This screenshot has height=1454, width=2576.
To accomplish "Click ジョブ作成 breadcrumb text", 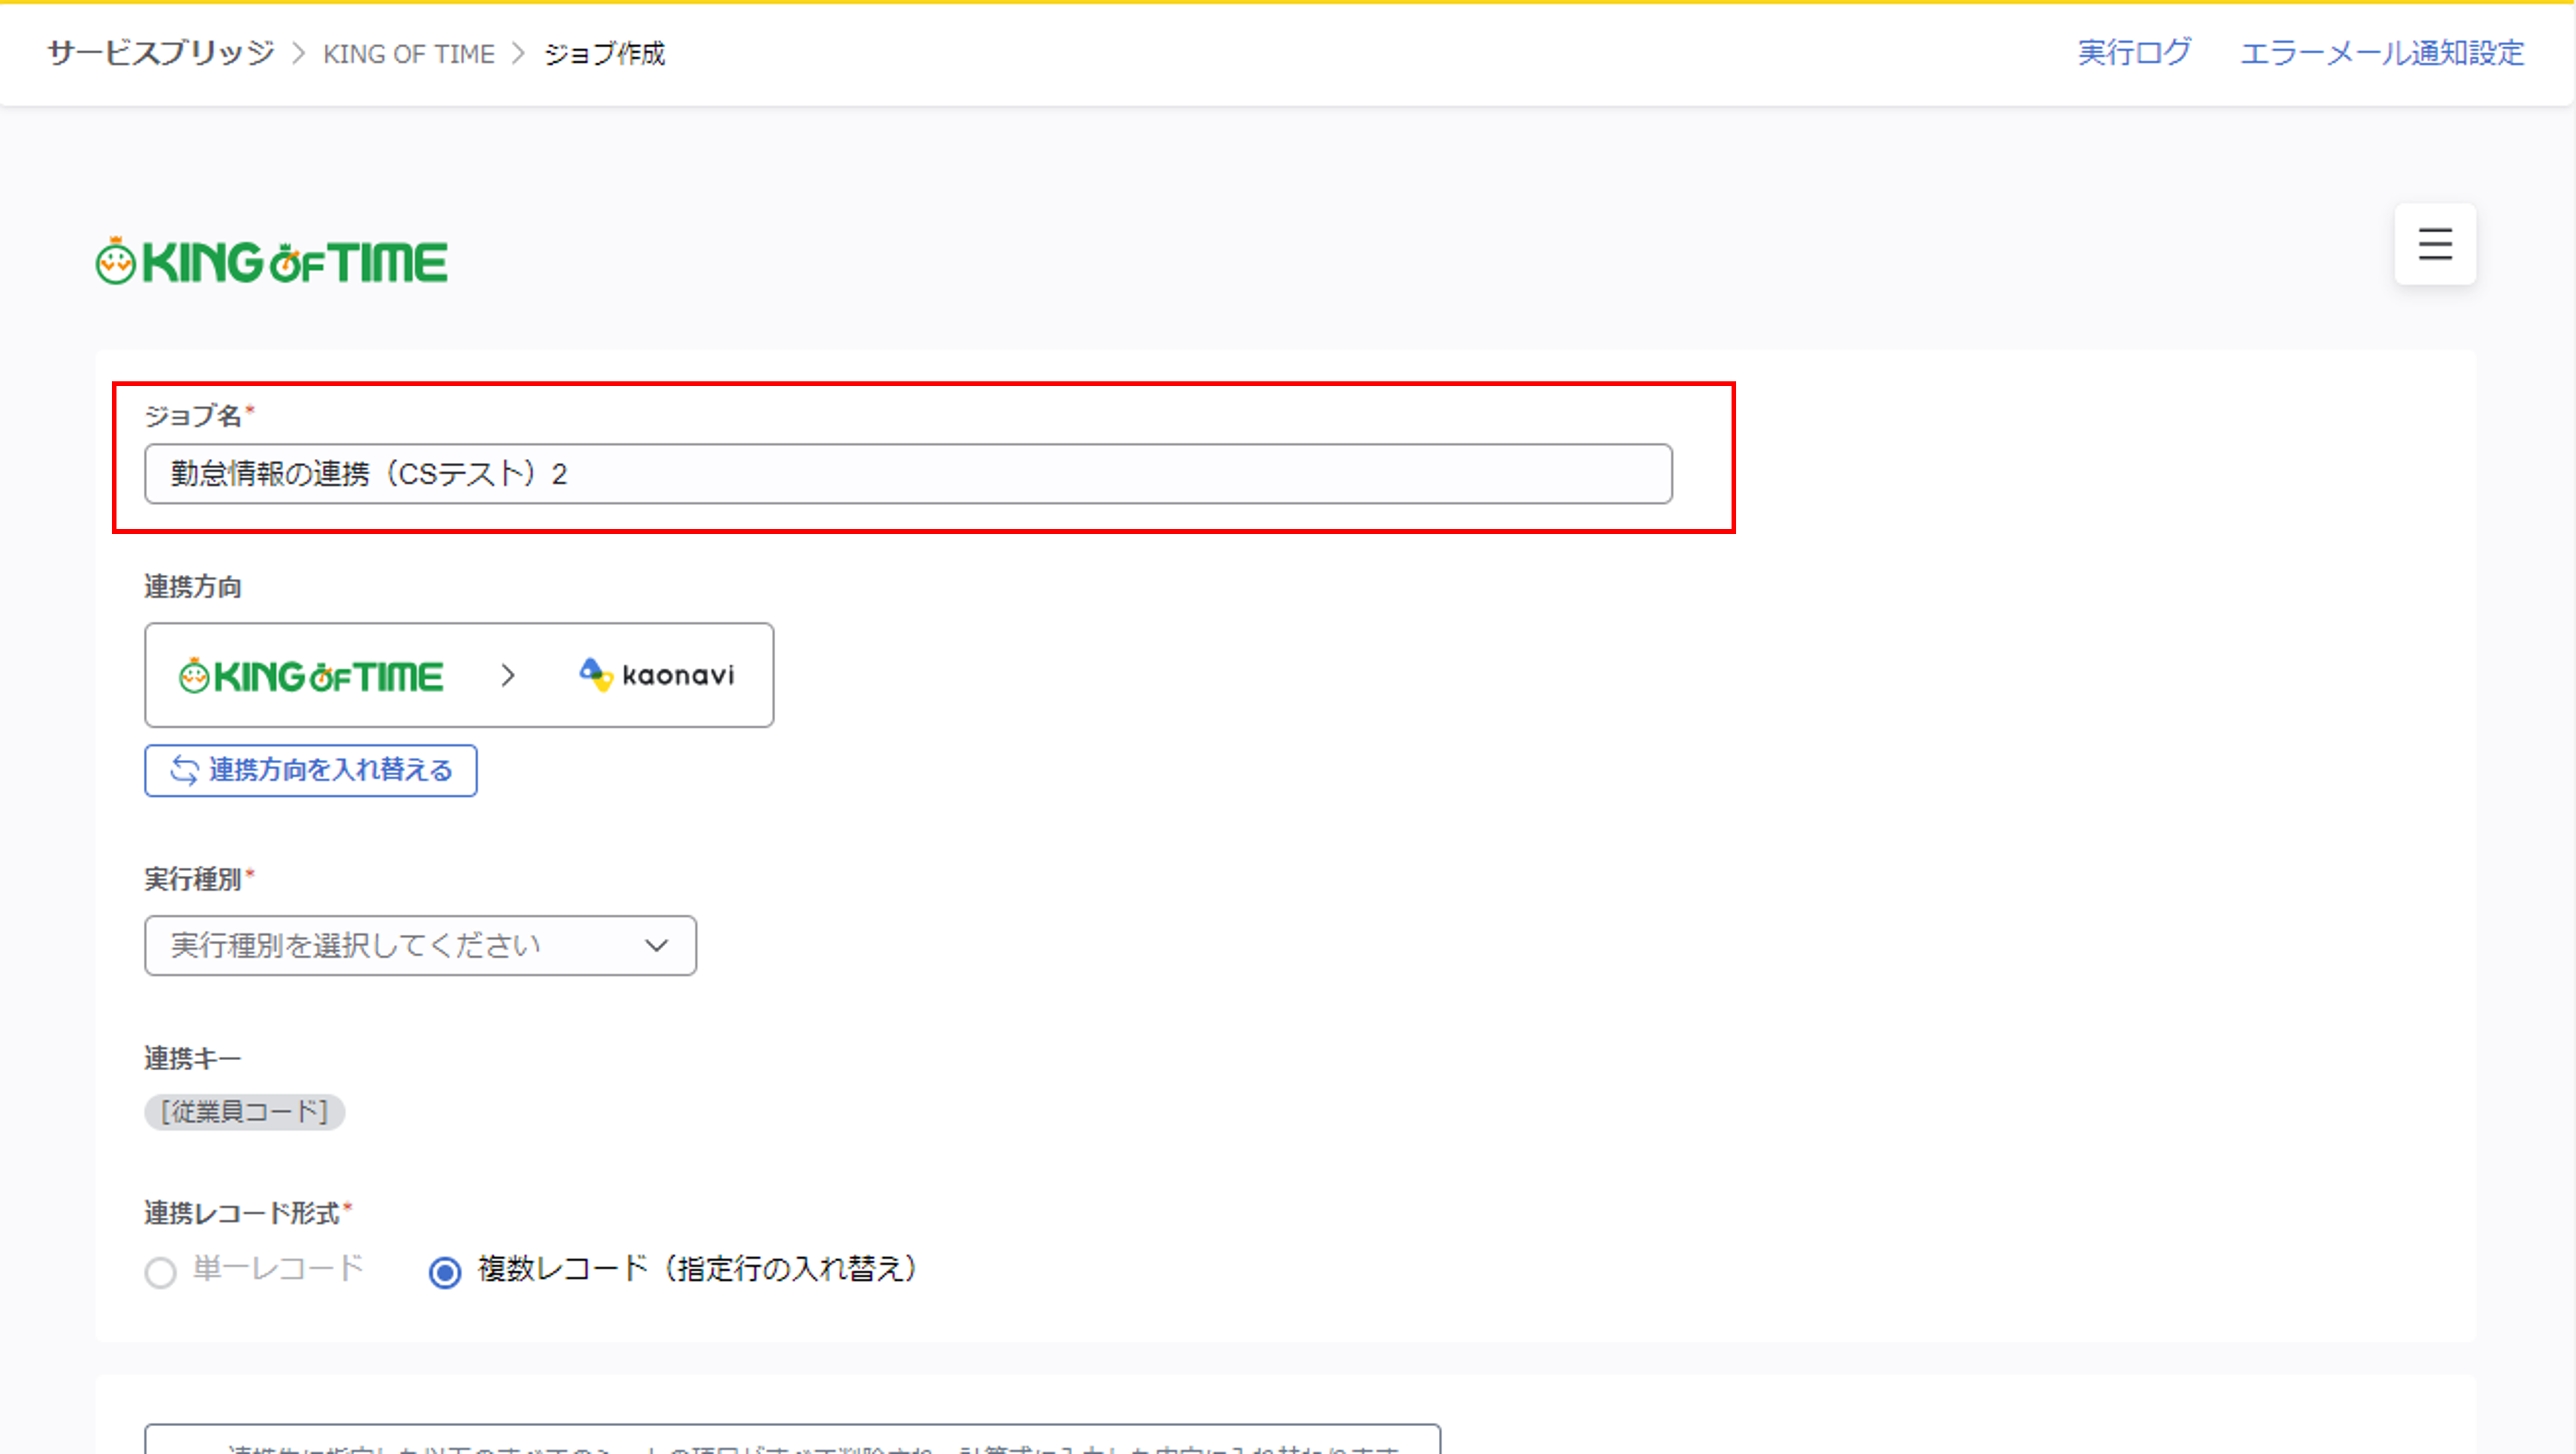I will tap(604, 54).
